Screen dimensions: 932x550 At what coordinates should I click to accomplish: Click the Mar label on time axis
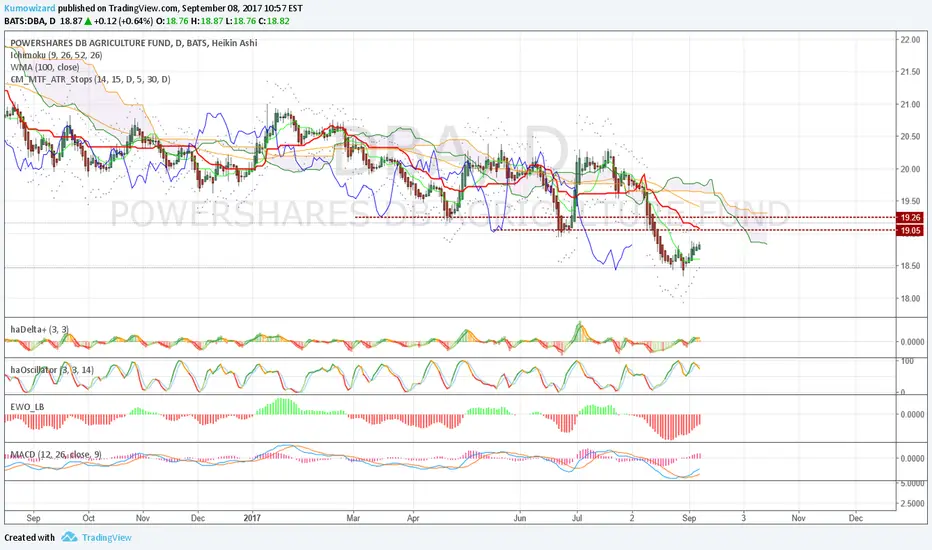click(x=353, y=518)
